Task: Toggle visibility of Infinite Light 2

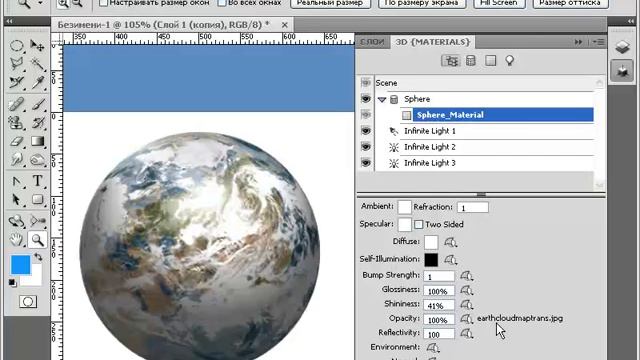Action: click(366, 147)
